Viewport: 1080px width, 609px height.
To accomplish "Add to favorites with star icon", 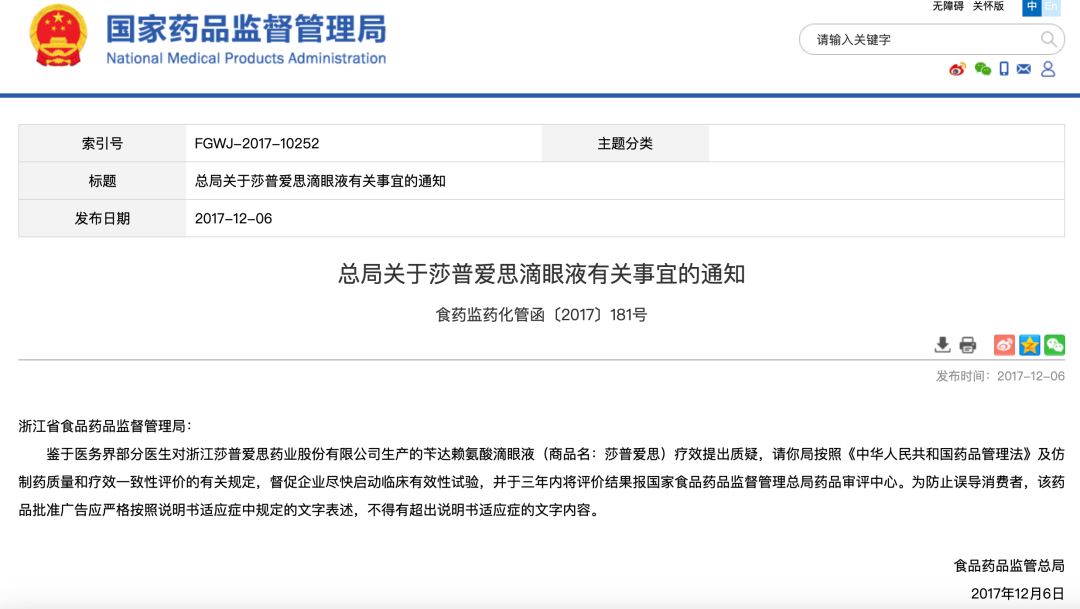I will [x=1030, y=345].
